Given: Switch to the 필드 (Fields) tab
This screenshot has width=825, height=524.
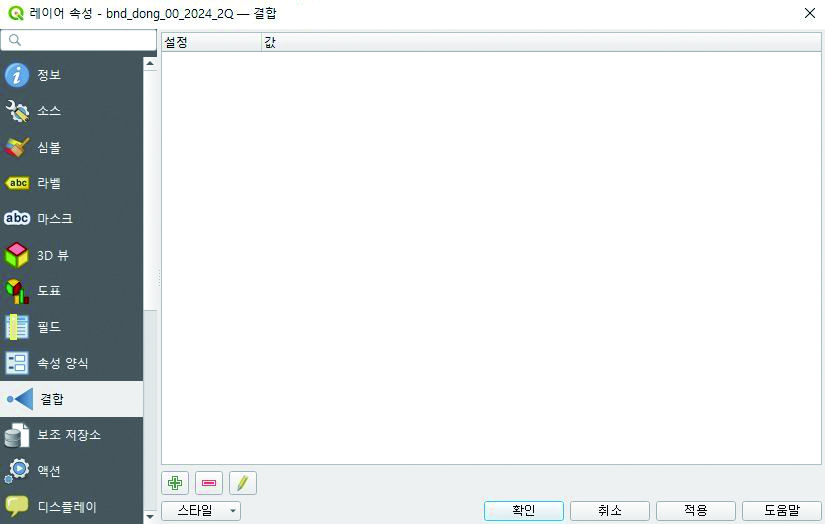Looking at the screenshot, I should 49,327.
